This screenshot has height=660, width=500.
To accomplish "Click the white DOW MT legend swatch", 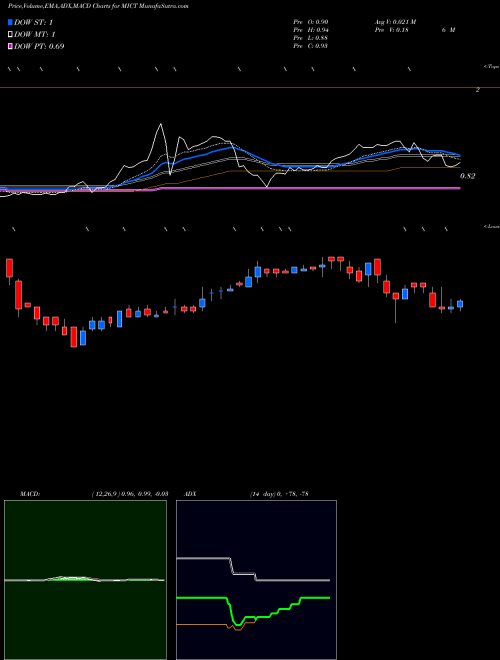I will click(10, 35).
